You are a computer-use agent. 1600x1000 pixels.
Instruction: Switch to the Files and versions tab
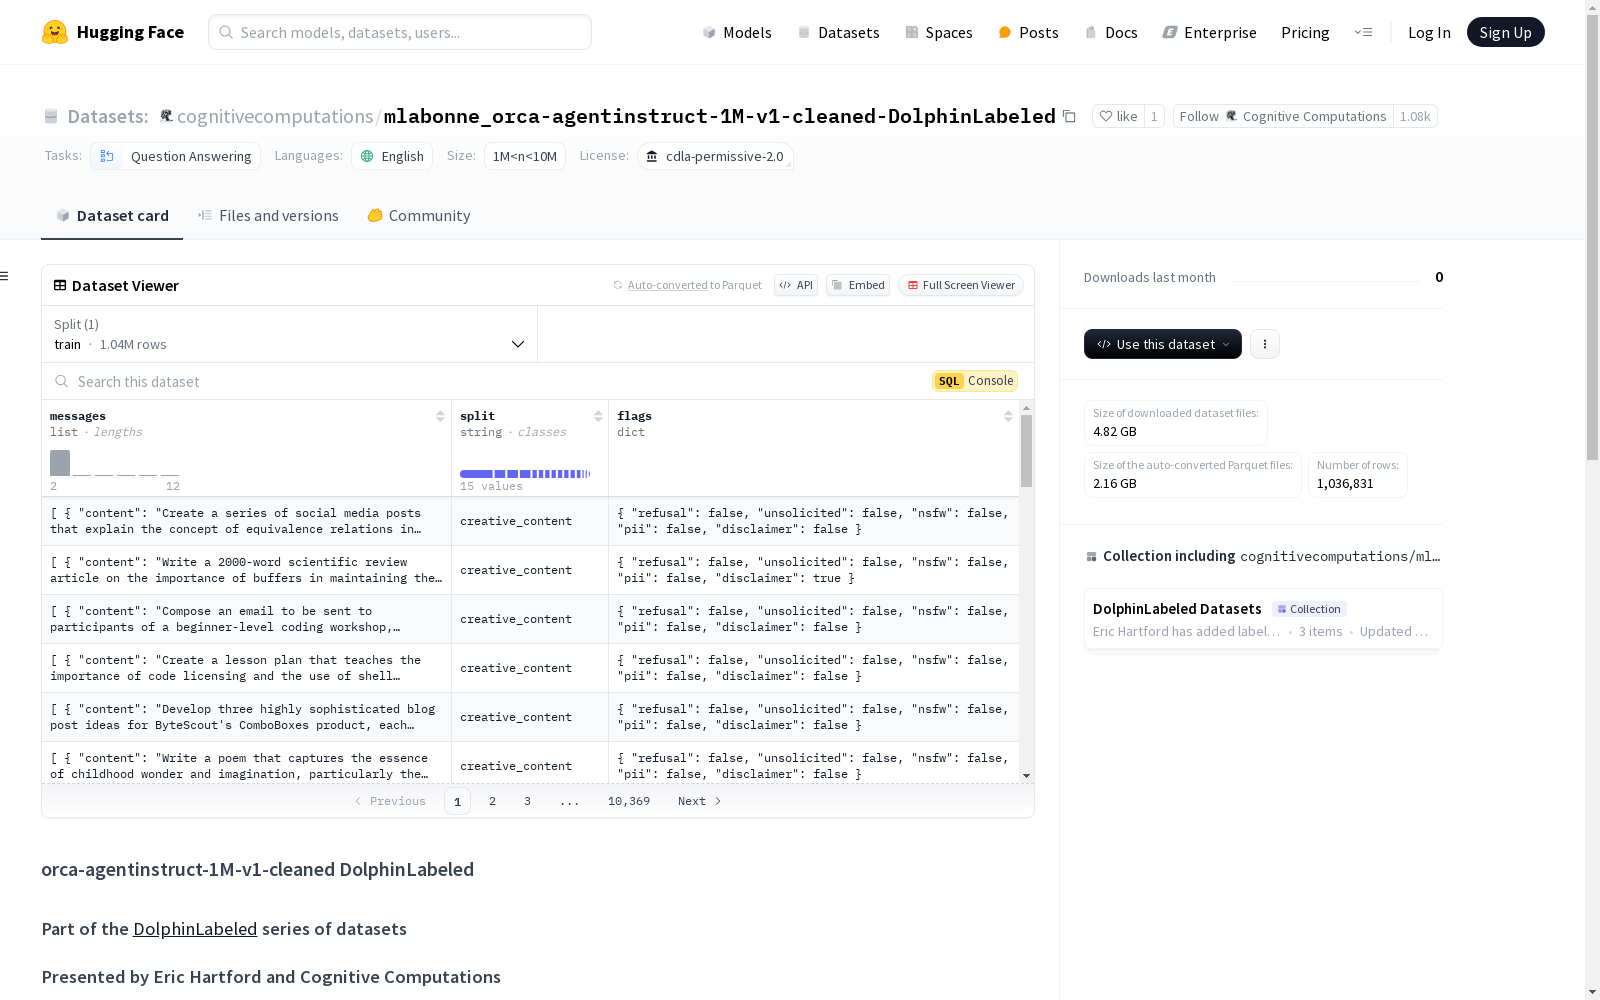(268, 216)
